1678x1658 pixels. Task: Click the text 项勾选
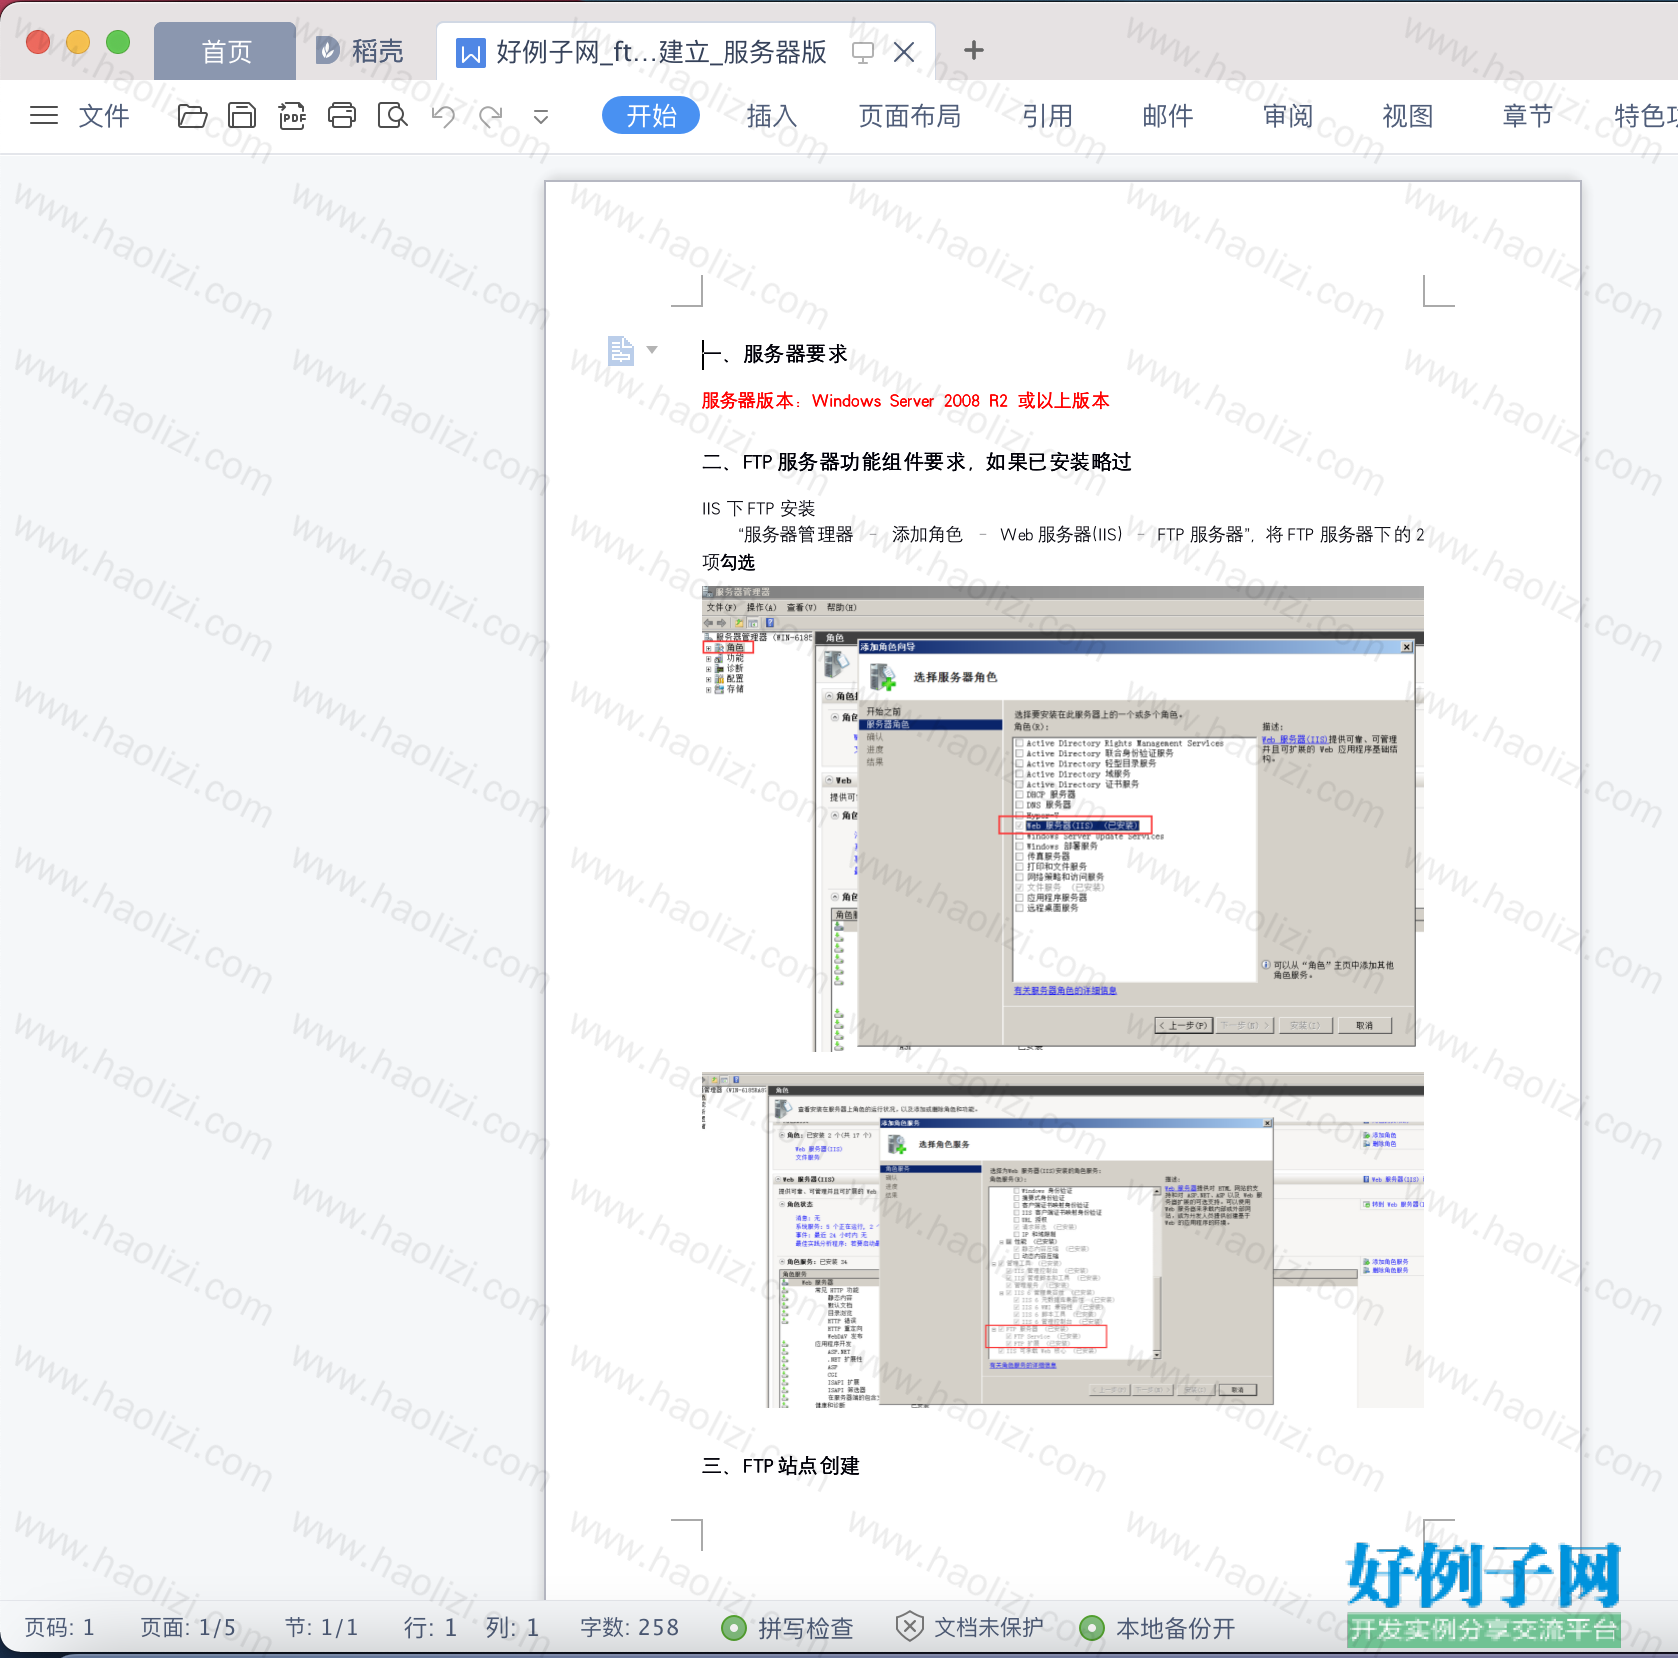pyautogui.click(x=728, y=563)
